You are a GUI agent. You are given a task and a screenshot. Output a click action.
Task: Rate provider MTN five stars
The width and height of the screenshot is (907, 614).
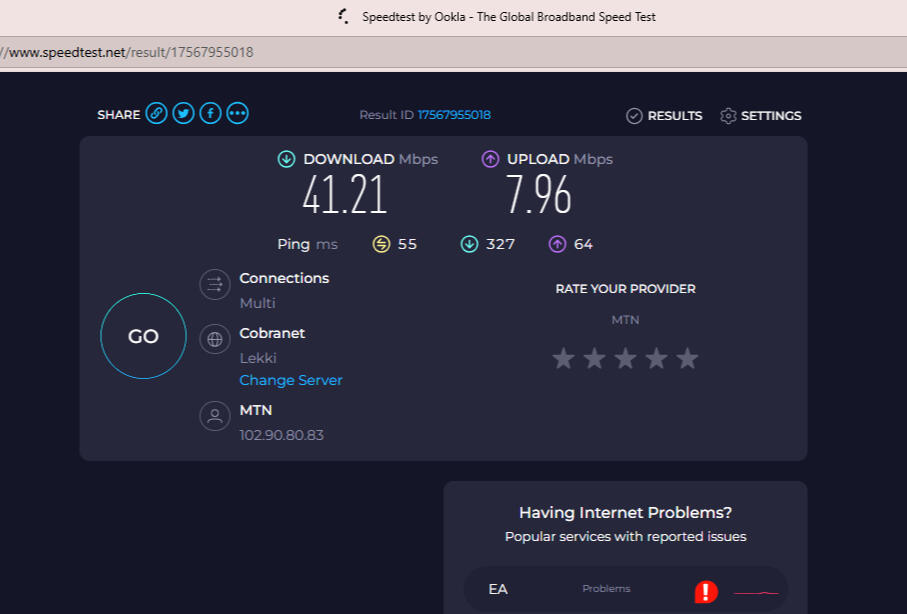point(687,358)
